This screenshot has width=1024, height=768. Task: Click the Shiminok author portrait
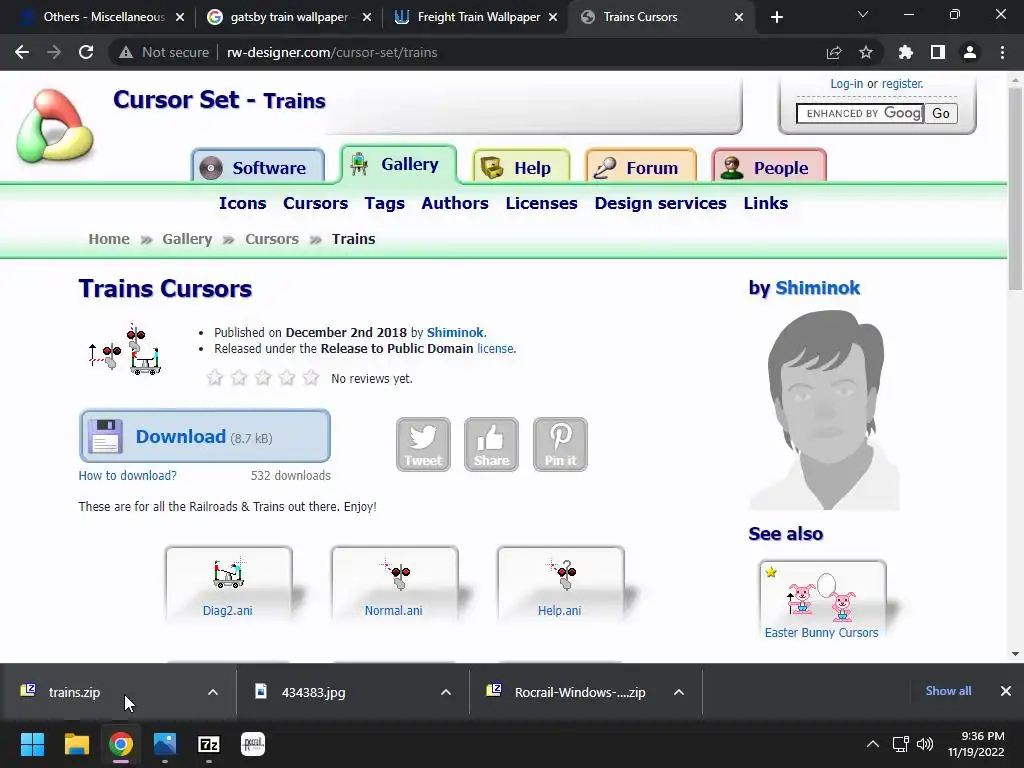click(x=825, y=409)
